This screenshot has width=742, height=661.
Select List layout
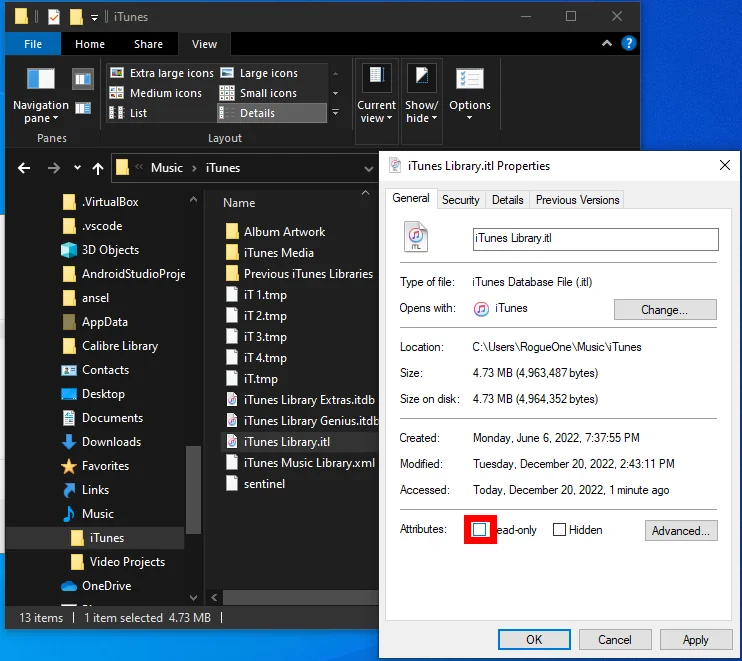(x=129, y=113)
